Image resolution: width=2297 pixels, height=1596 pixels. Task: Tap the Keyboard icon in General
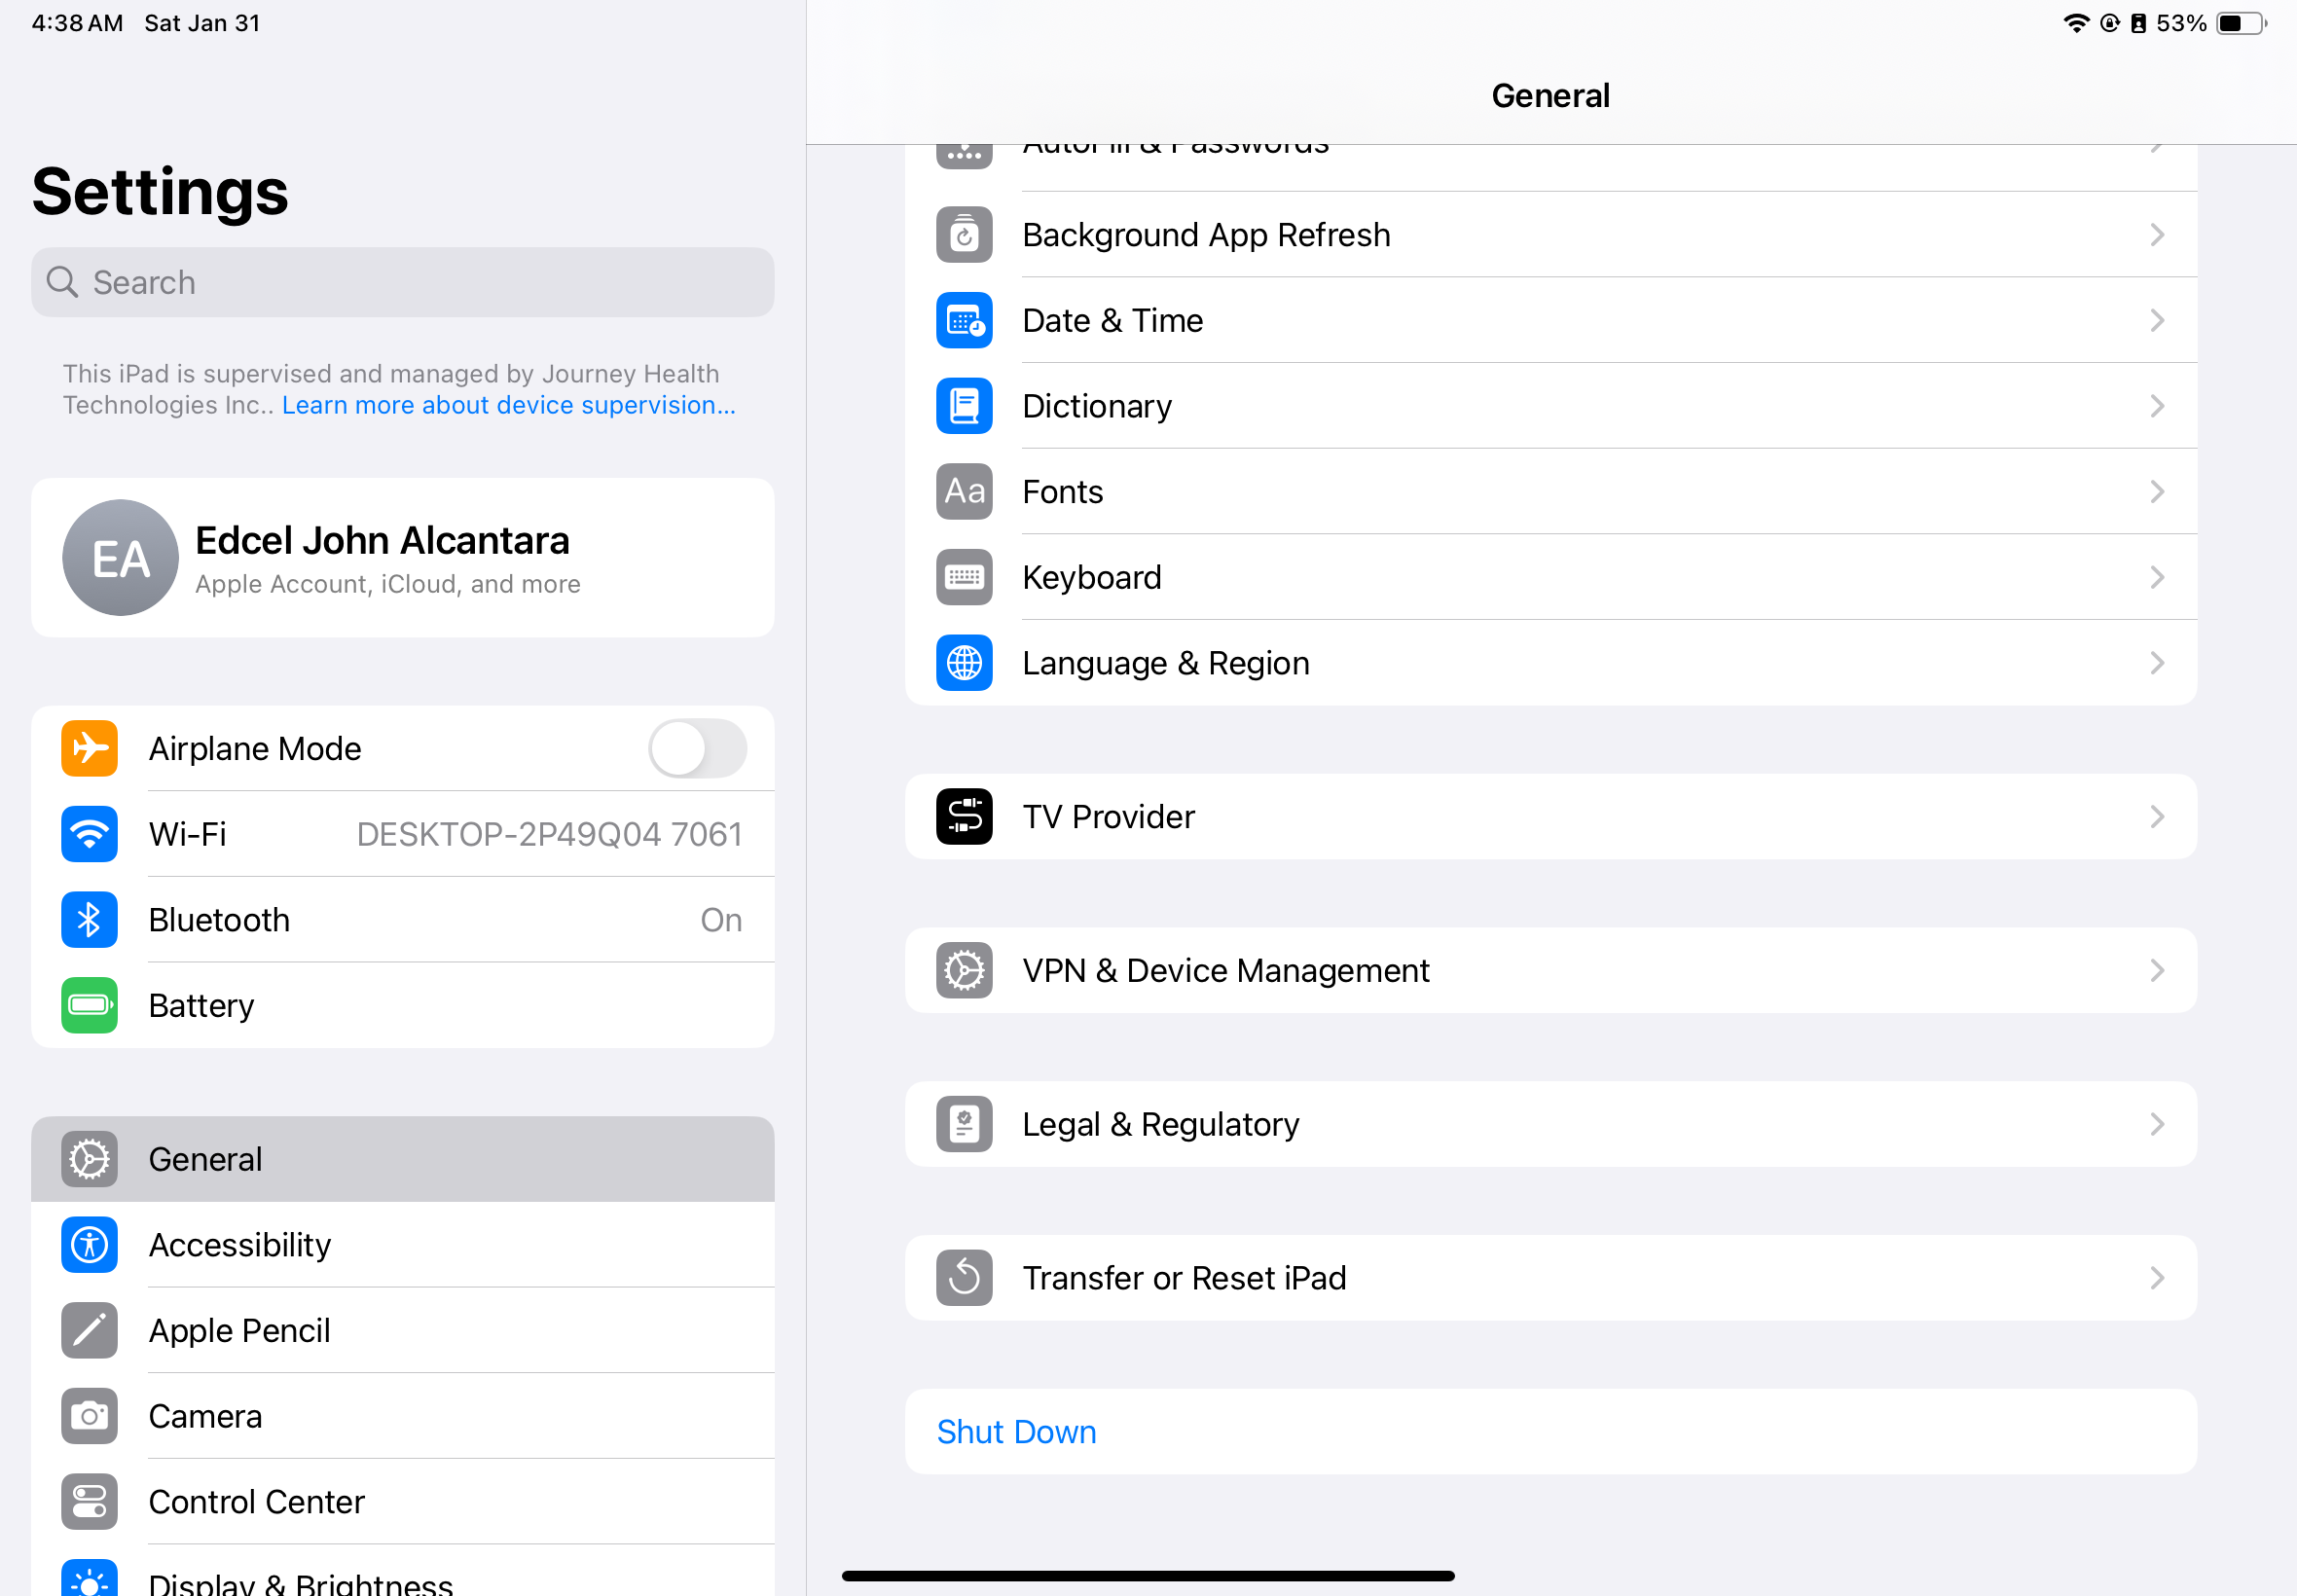[964, 578]
